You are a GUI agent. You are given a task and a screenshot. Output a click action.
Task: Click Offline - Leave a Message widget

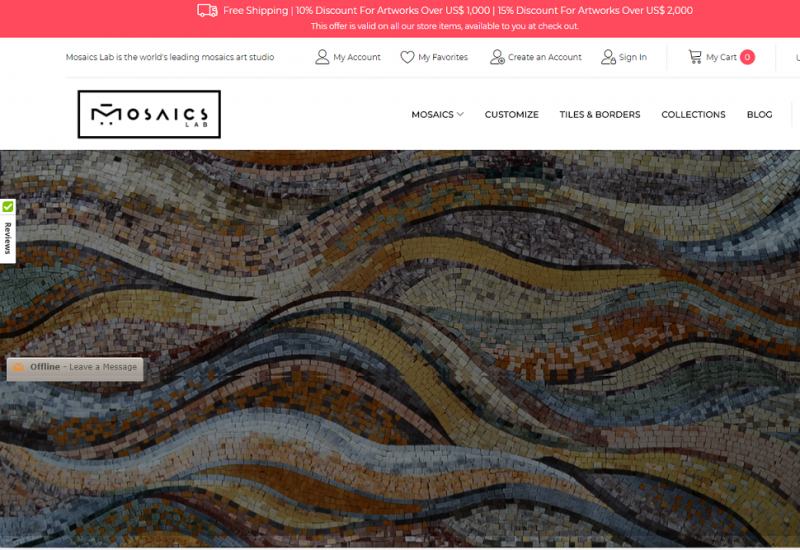click(75, 368)
